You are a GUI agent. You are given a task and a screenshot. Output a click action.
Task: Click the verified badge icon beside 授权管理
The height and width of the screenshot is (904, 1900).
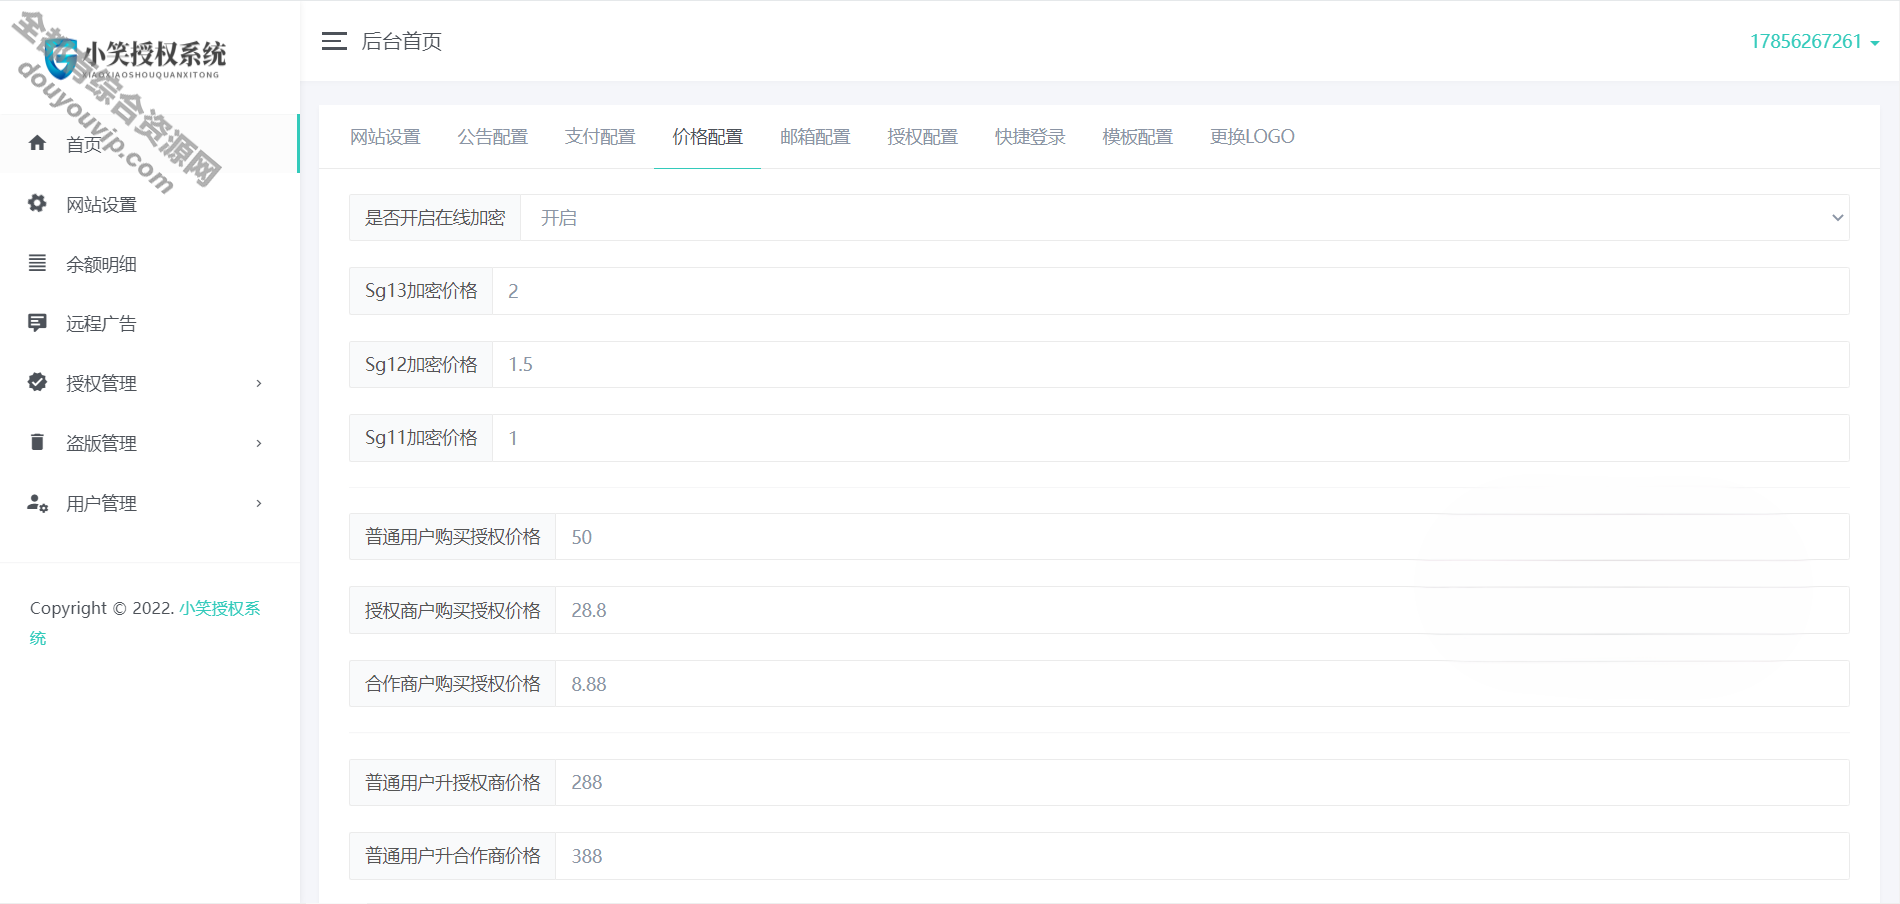pyautogui.click(x=37, y=382)
